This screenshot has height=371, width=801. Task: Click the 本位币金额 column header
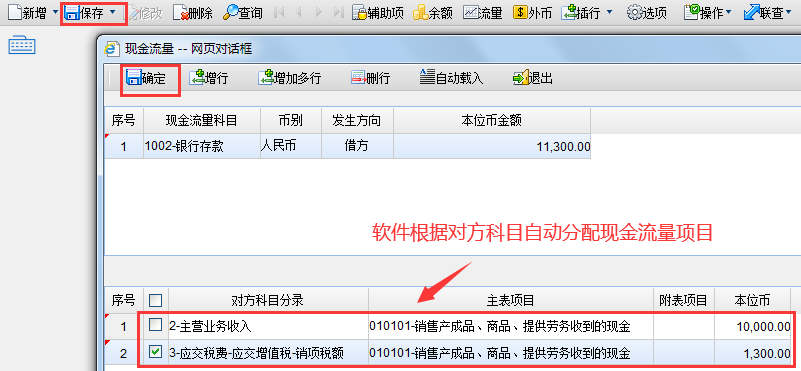click(492, 121)
